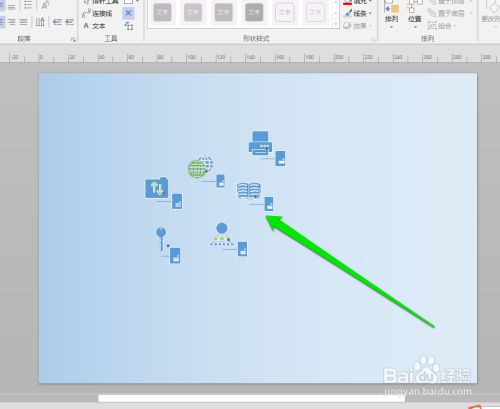Viewport: 500px width, 409px height.
Task: Click the horizontal scrollbar below the canvas
Action: (x=252, y=398)
